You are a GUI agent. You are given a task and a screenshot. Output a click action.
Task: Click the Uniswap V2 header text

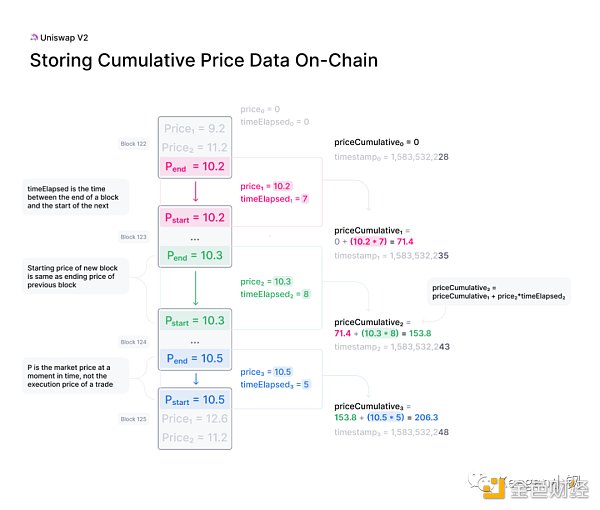63,39
